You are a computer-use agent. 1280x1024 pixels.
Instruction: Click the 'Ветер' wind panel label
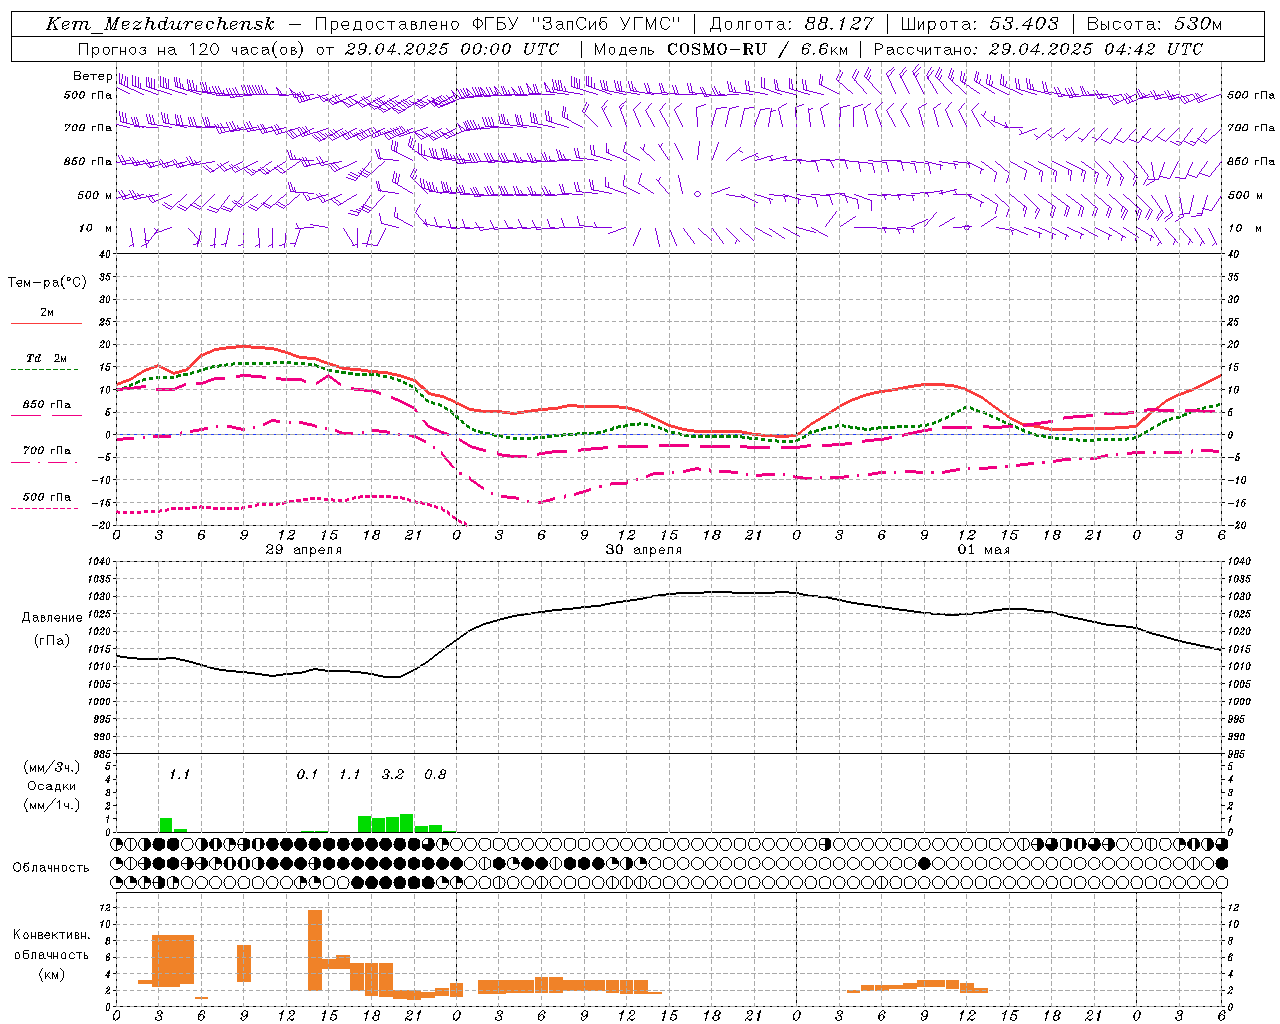[92, 76]
